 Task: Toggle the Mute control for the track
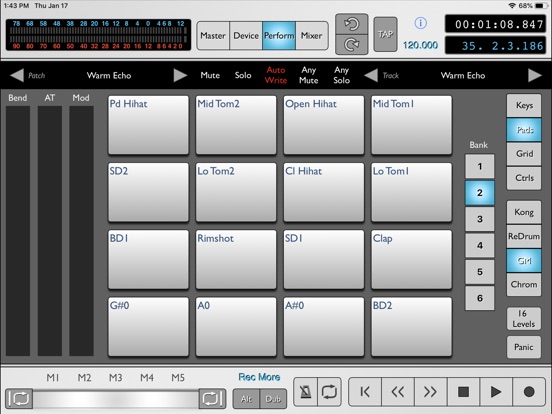point(210,75)
